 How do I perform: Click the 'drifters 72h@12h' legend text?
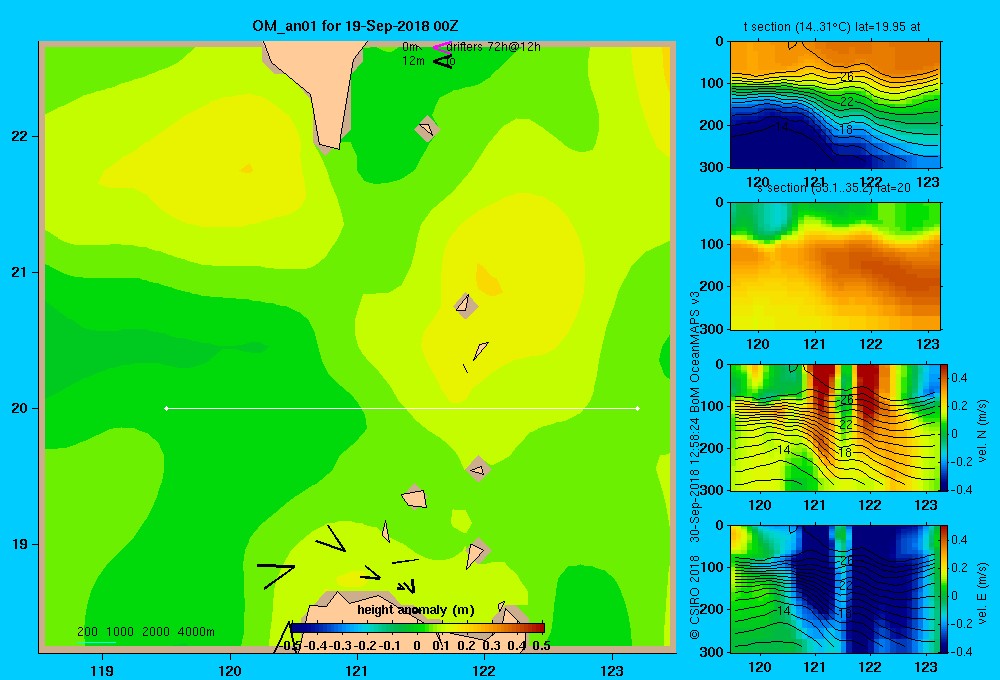click(x=494, y=47)
